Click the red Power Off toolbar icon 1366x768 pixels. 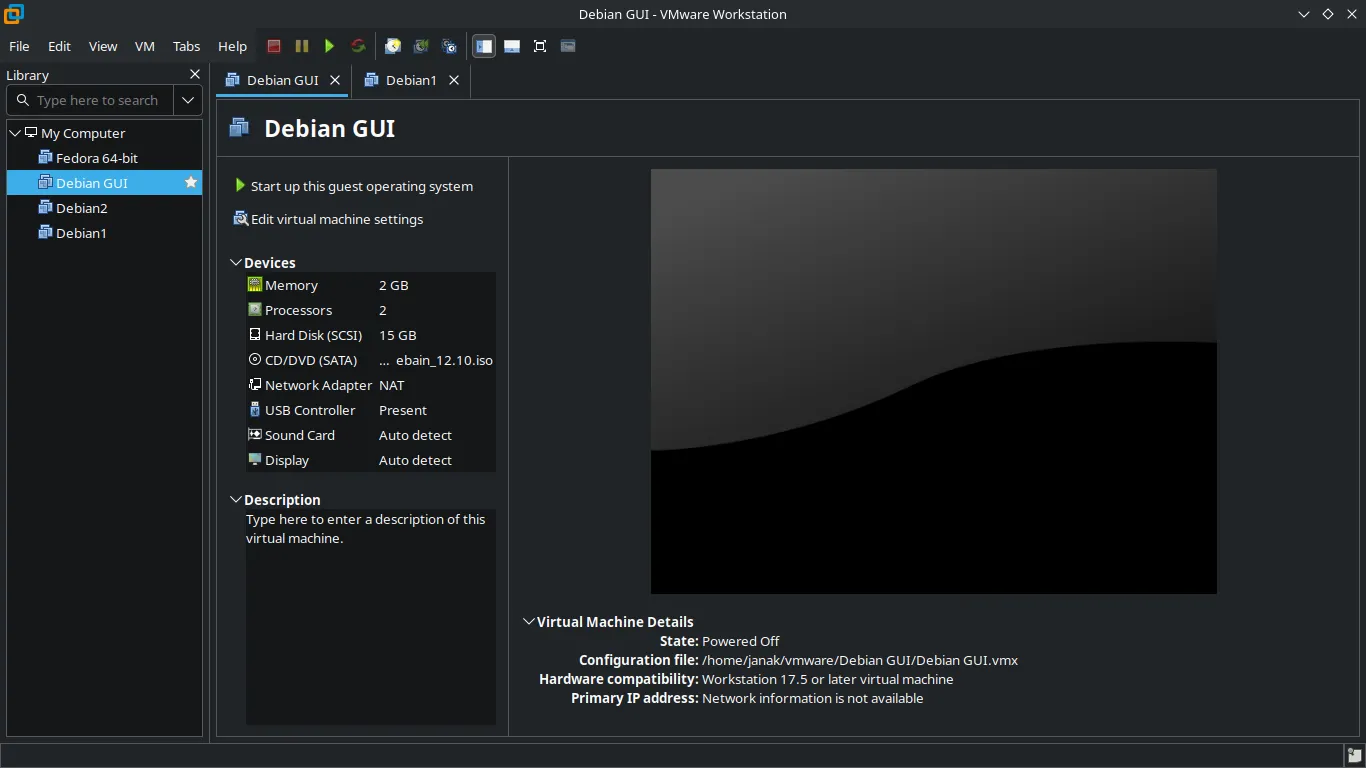[274, 46]
